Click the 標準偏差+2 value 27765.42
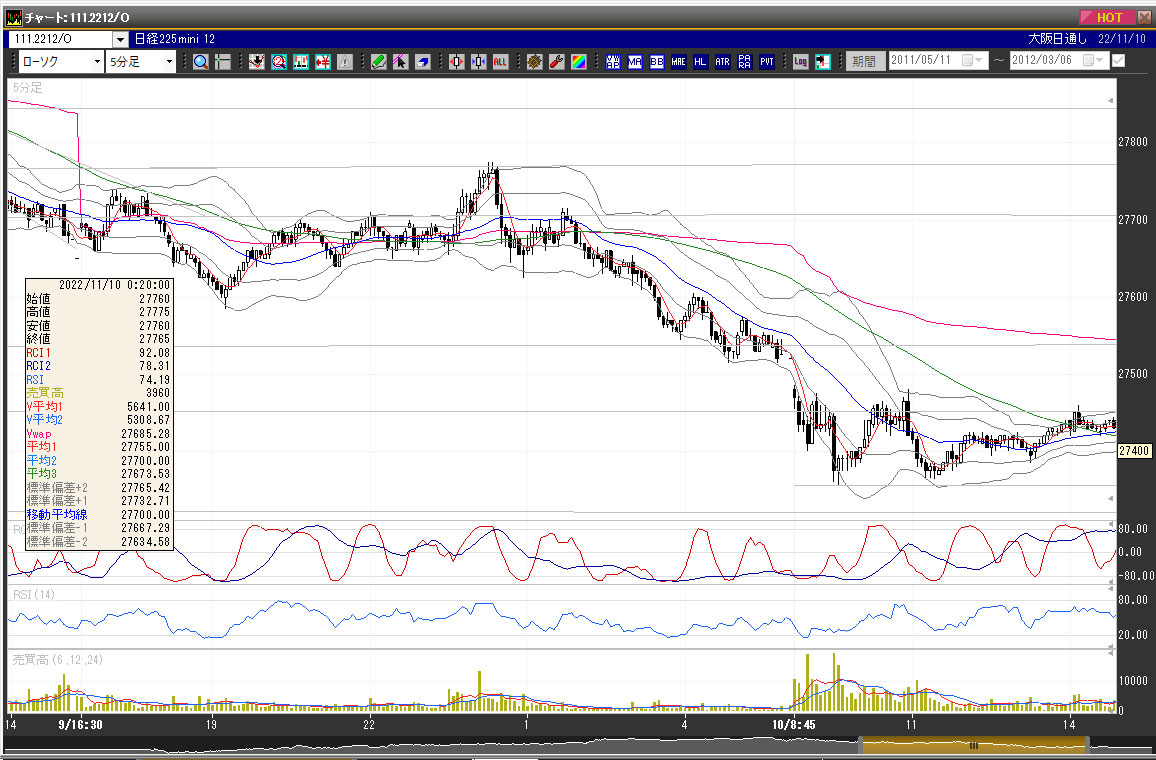The height and width of the screenshot is (760, 1156). (145, 487)
